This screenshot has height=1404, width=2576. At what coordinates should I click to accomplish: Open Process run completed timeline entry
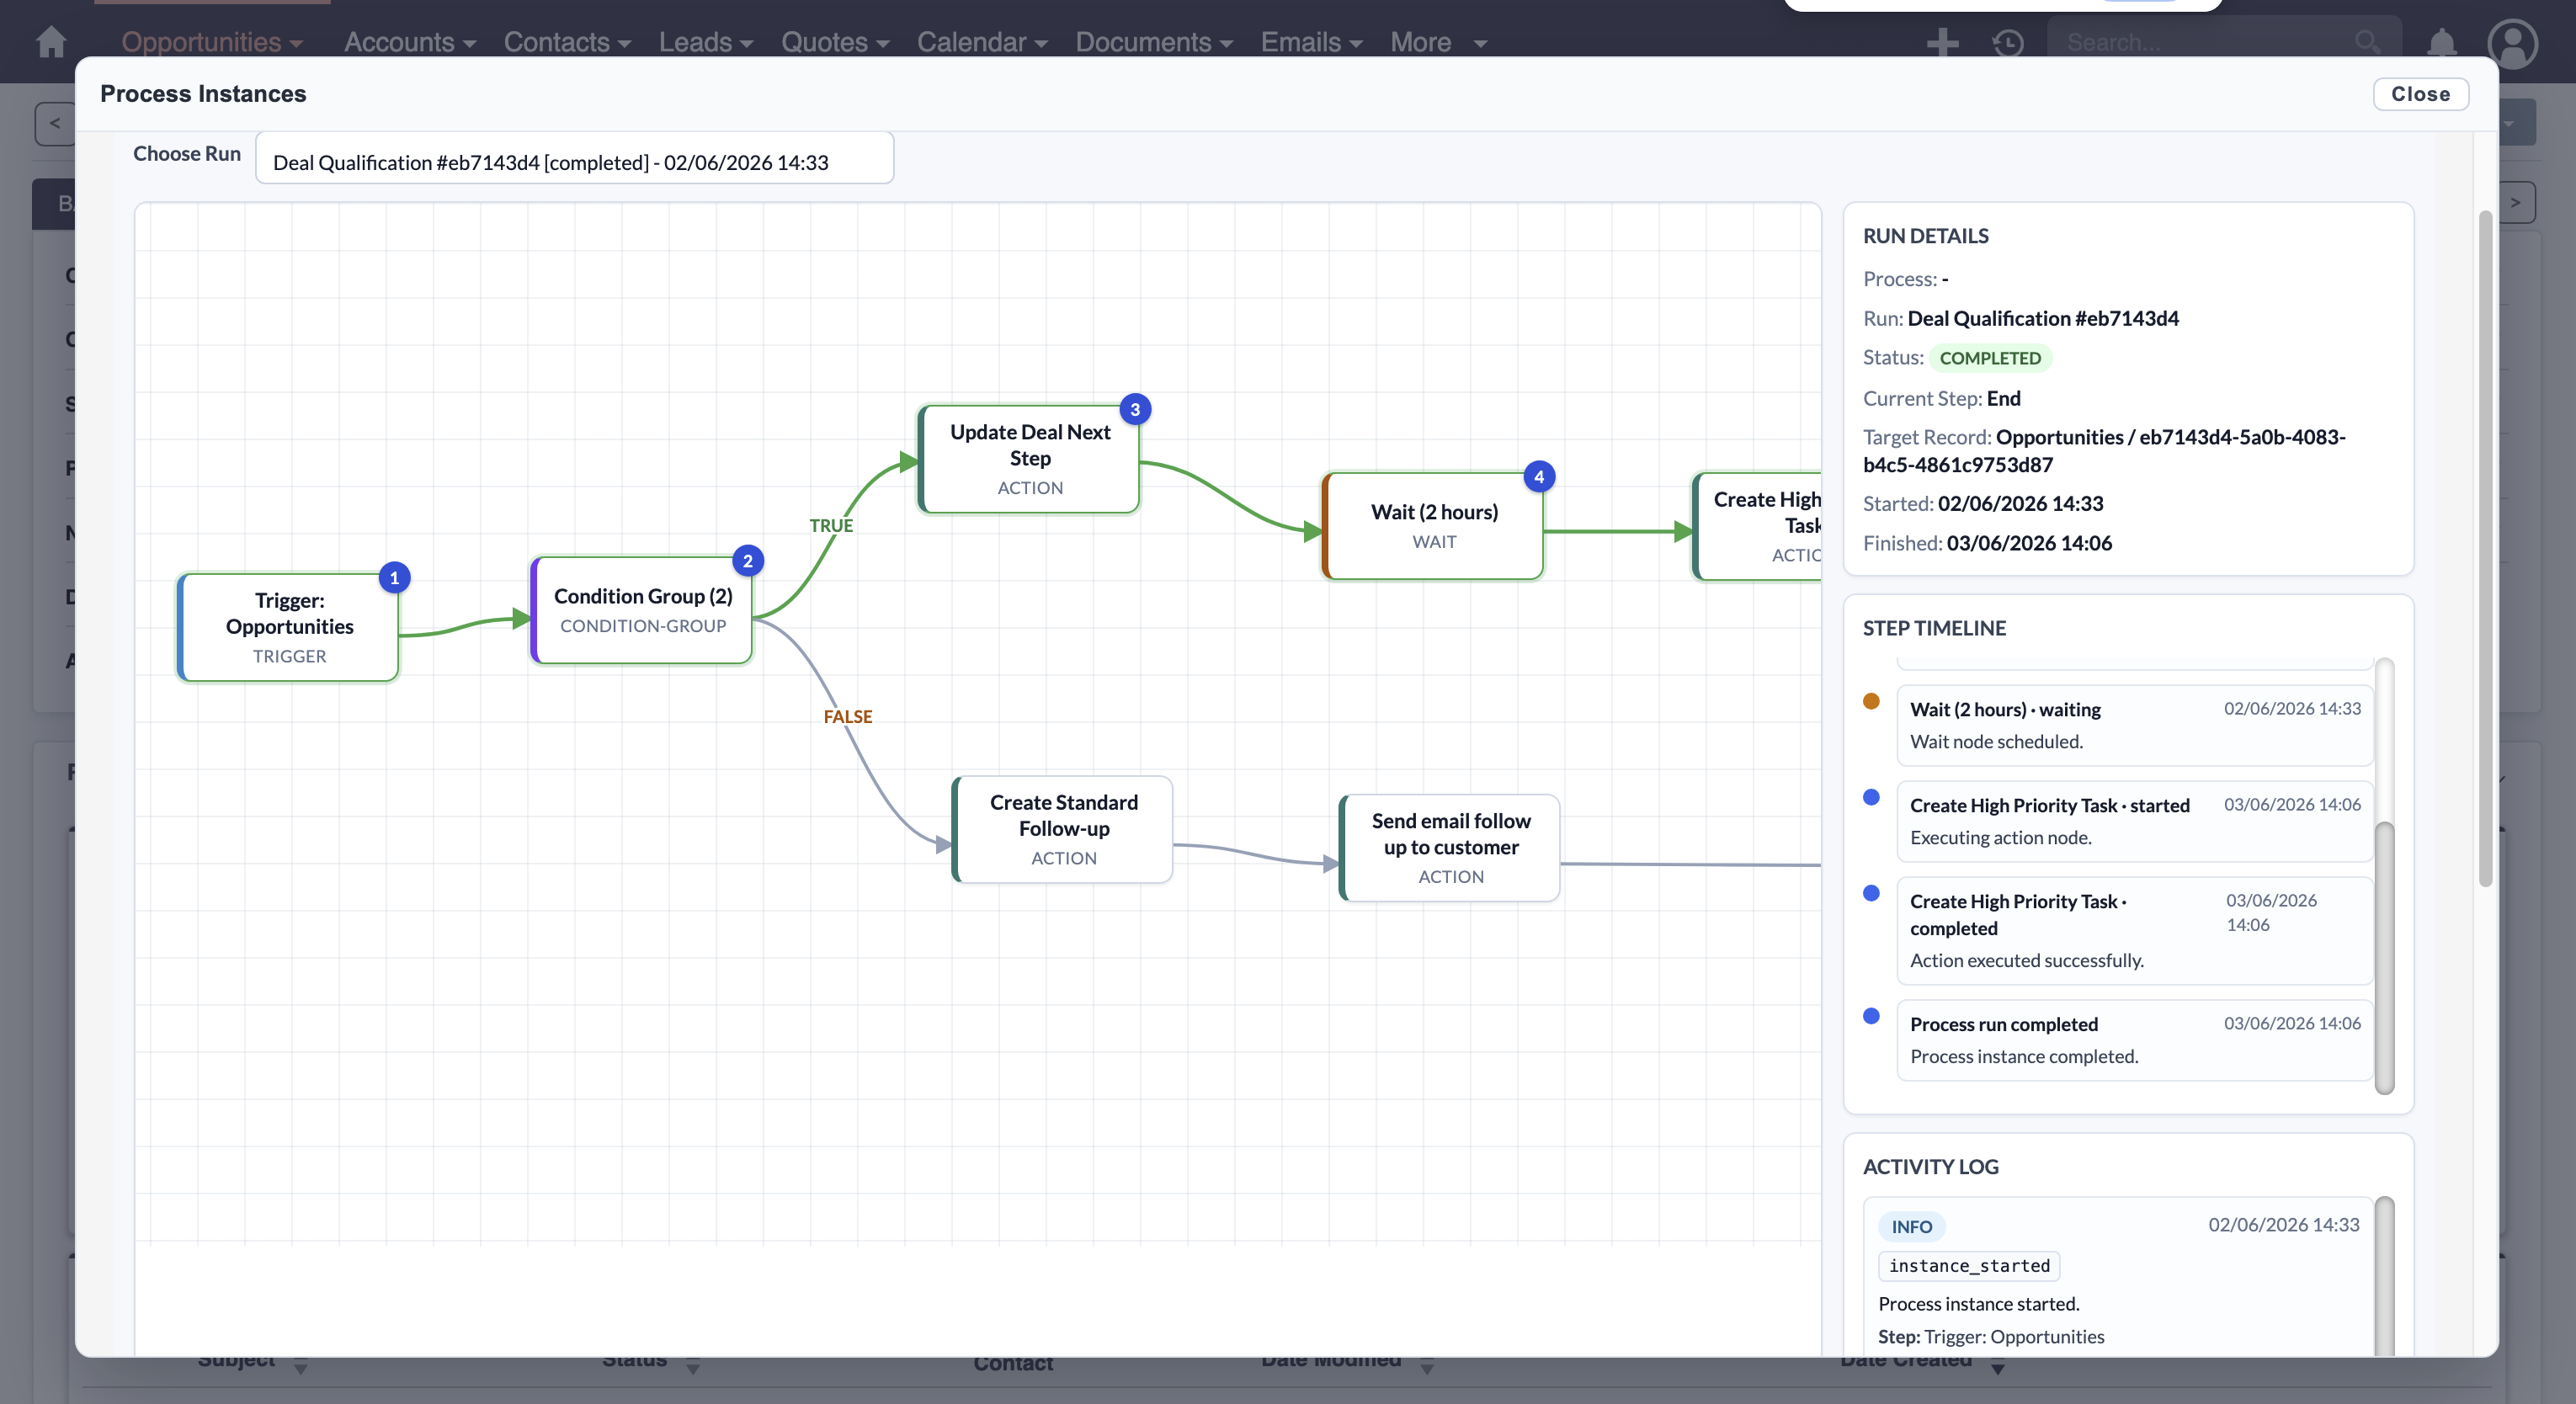click(x=2134, y=1040)
